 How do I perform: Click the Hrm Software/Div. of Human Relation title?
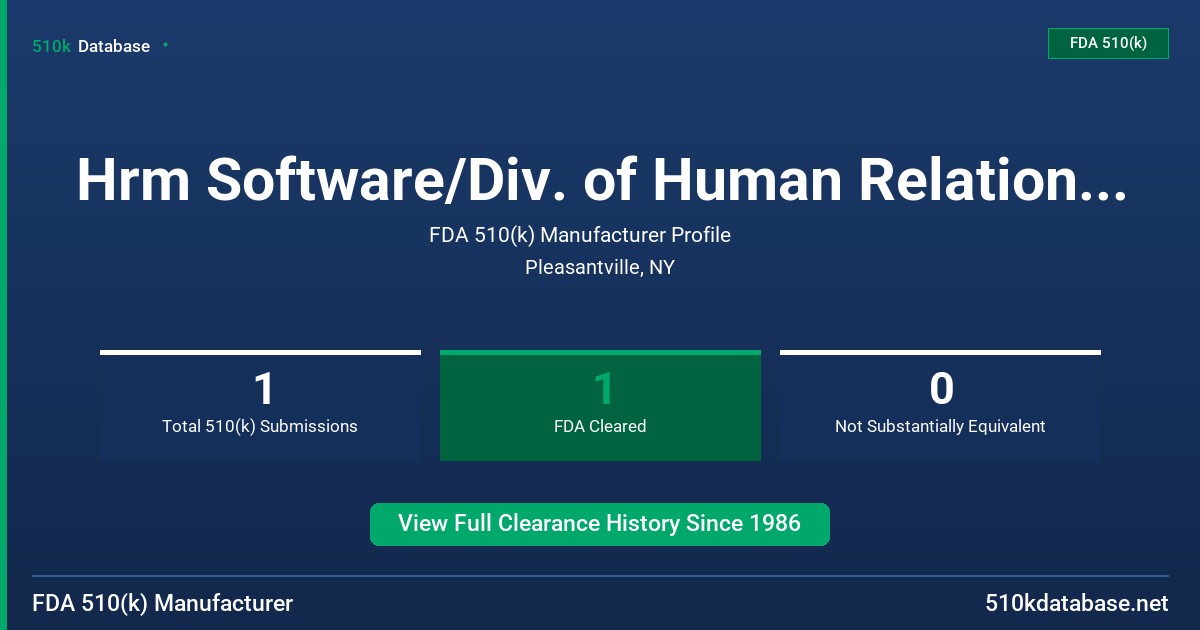click(x=600, y=180)
